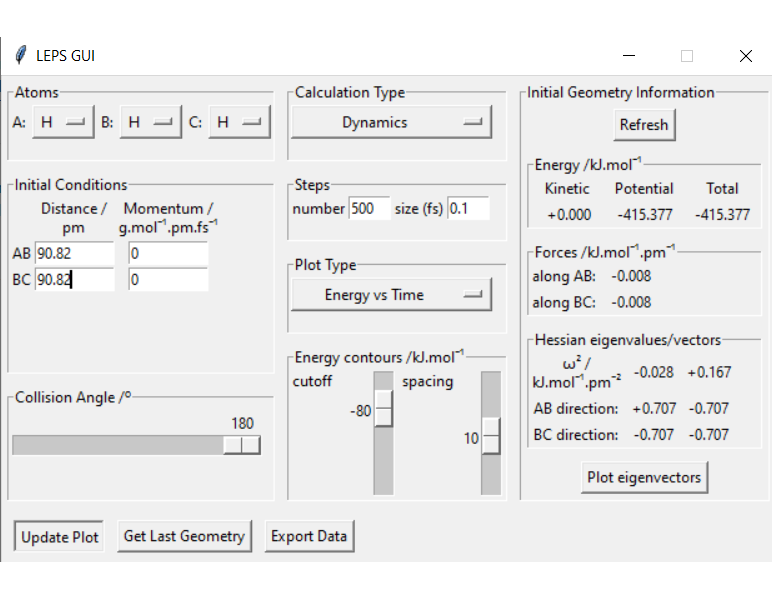
Task: Open the atom A selection dropdown
Action: pos(62,122)
